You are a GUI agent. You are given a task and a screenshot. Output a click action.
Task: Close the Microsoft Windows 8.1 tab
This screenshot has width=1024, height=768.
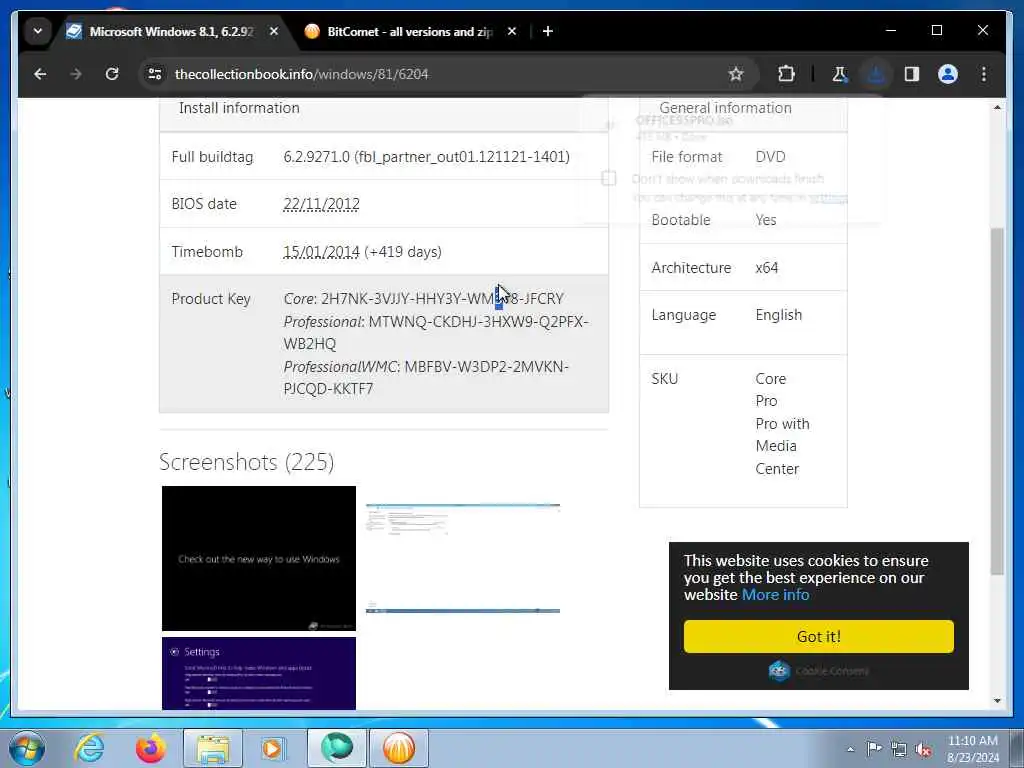pos(274,31)
